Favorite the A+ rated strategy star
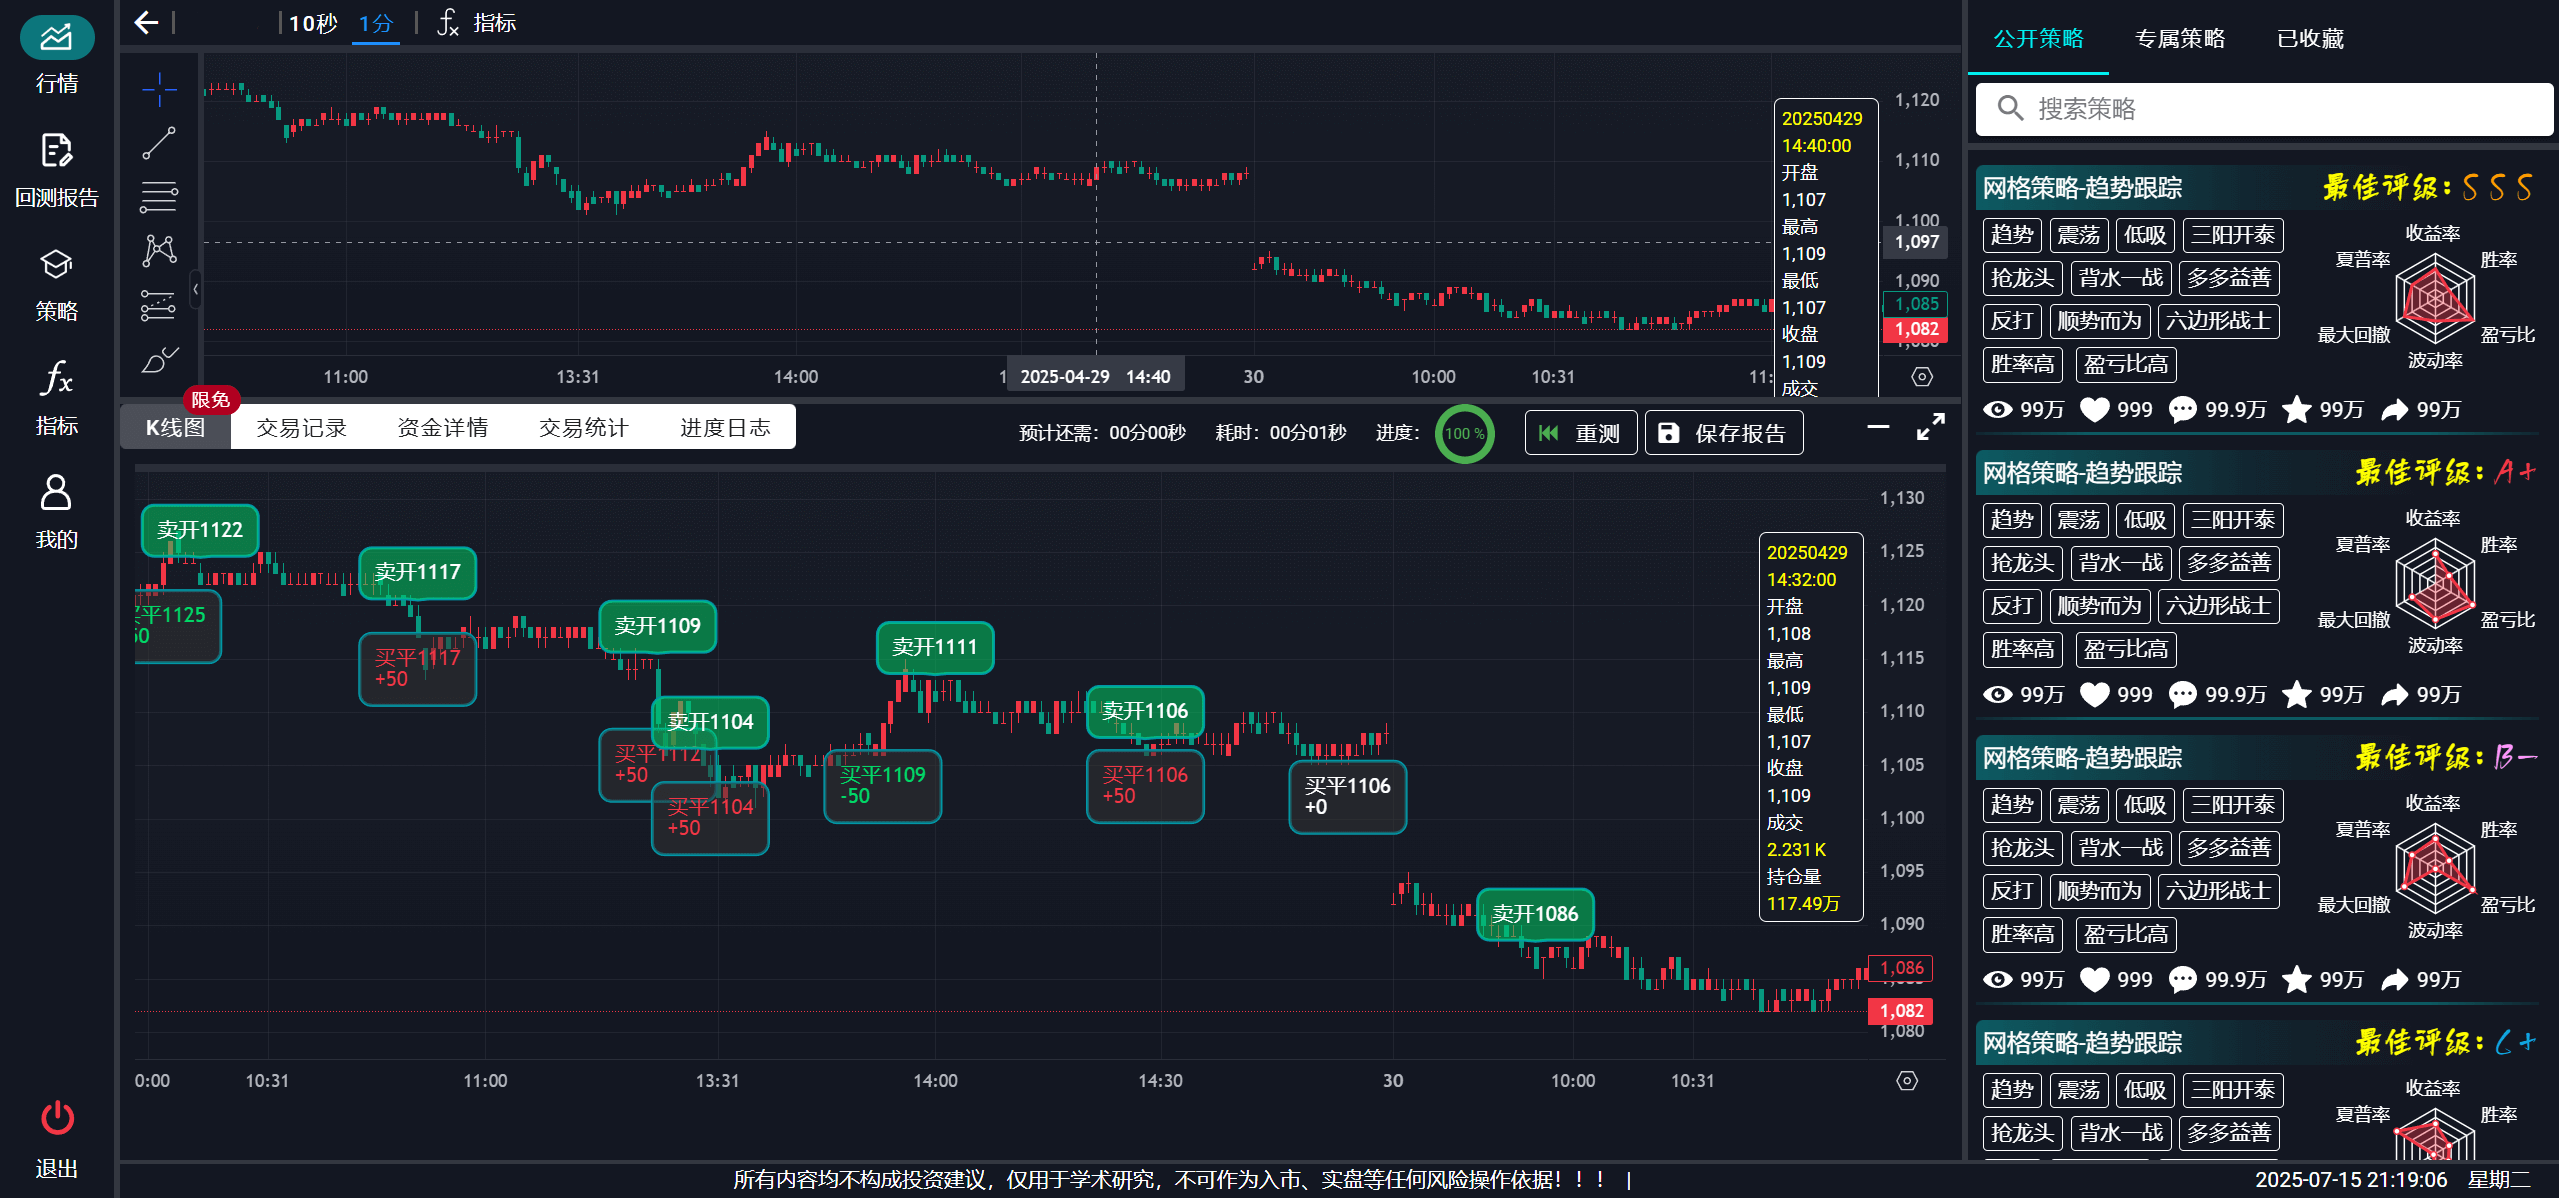The width and height of the screenshot is (2559, 1198). click(2297, 695)
